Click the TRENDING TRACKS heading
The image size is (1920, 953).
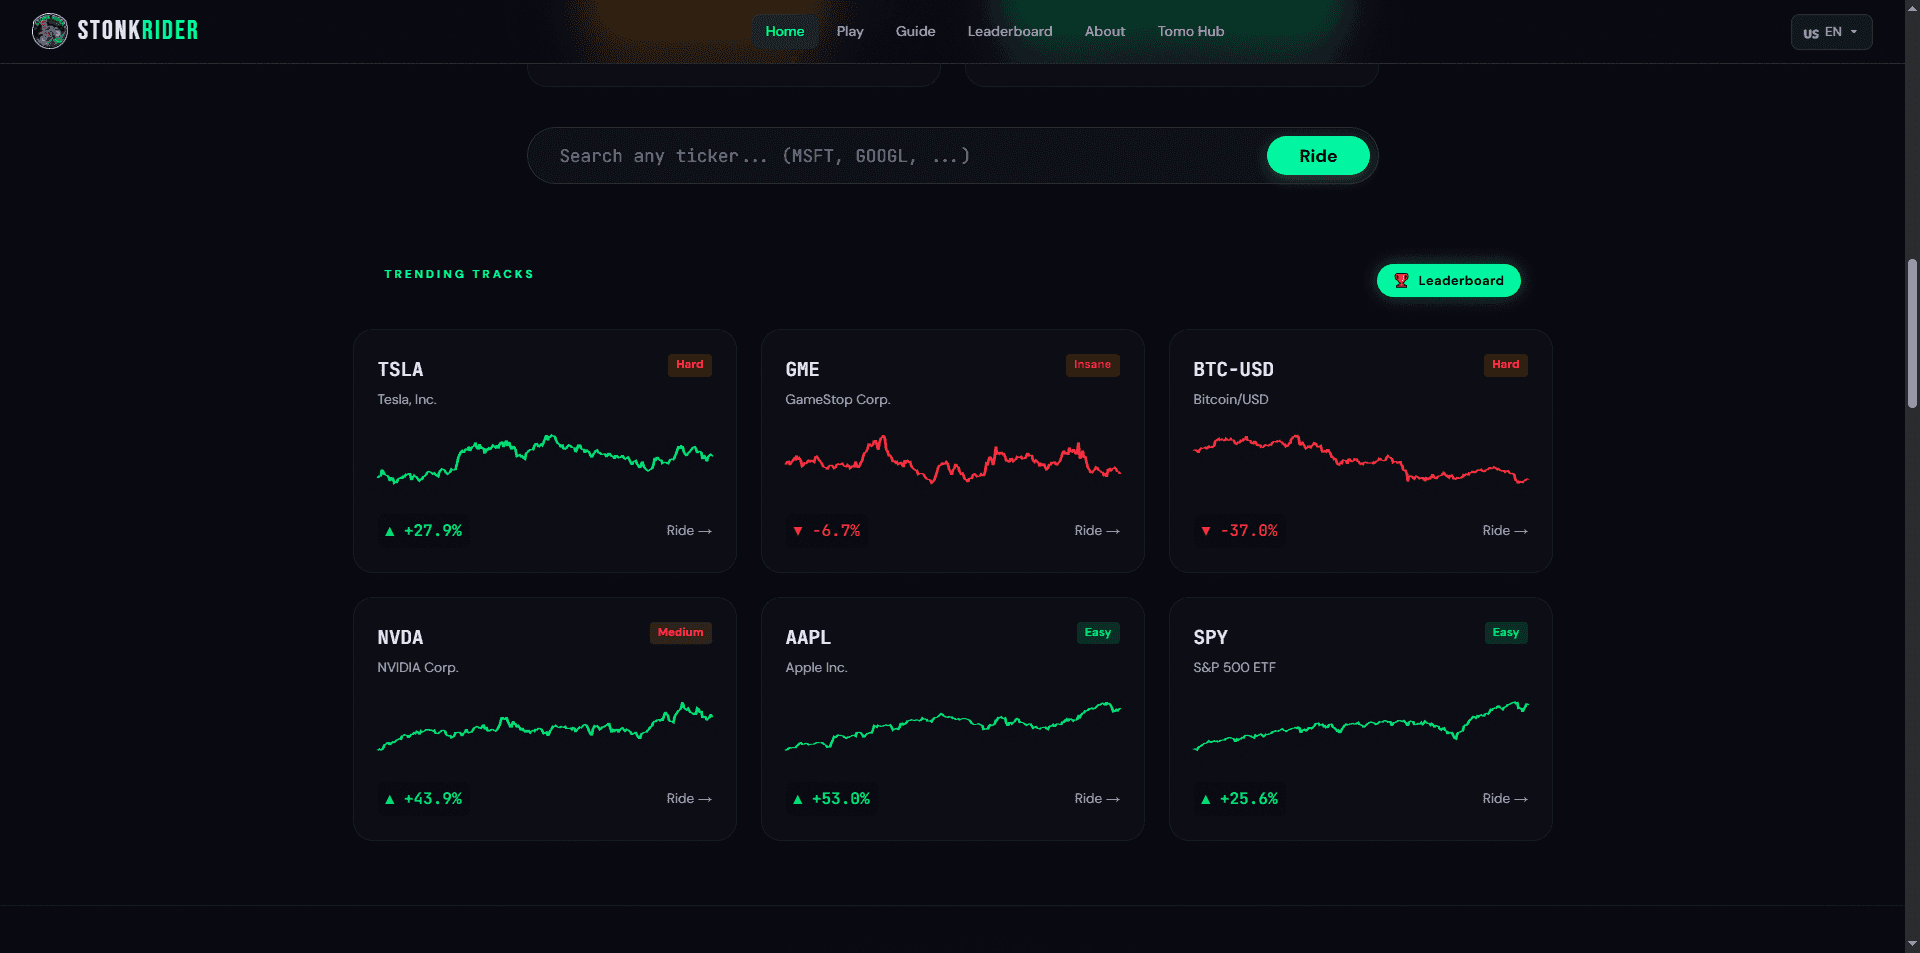click(x=459, y=274)
